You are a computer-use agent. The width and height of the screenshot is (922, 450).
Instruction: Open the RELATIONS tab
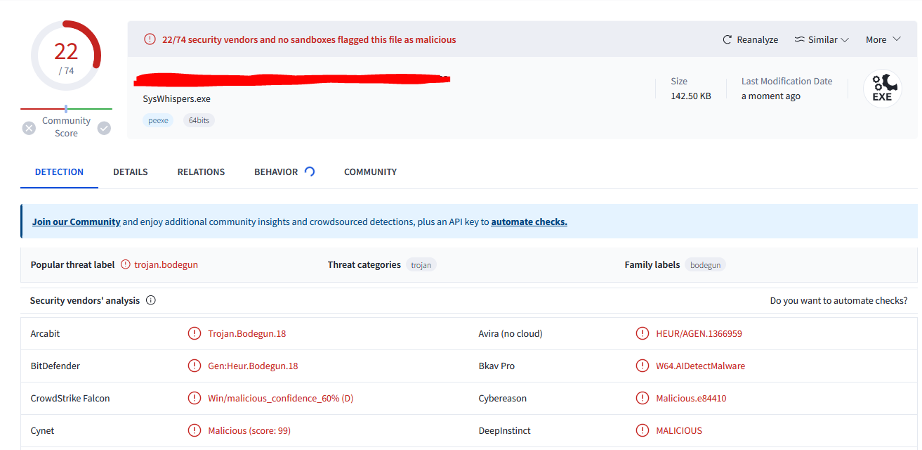tap(201, 172)
